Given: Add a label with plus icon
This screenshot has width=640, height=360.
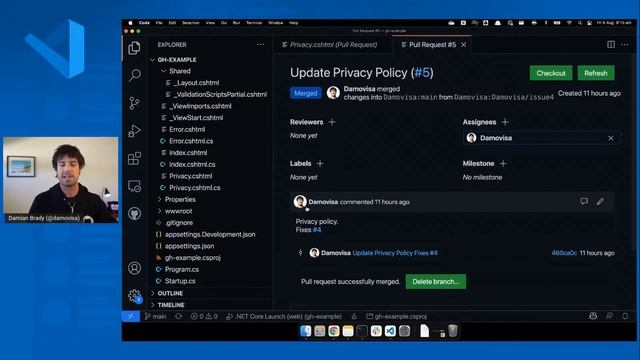Looking at the screenshot, I should [320, 164].
